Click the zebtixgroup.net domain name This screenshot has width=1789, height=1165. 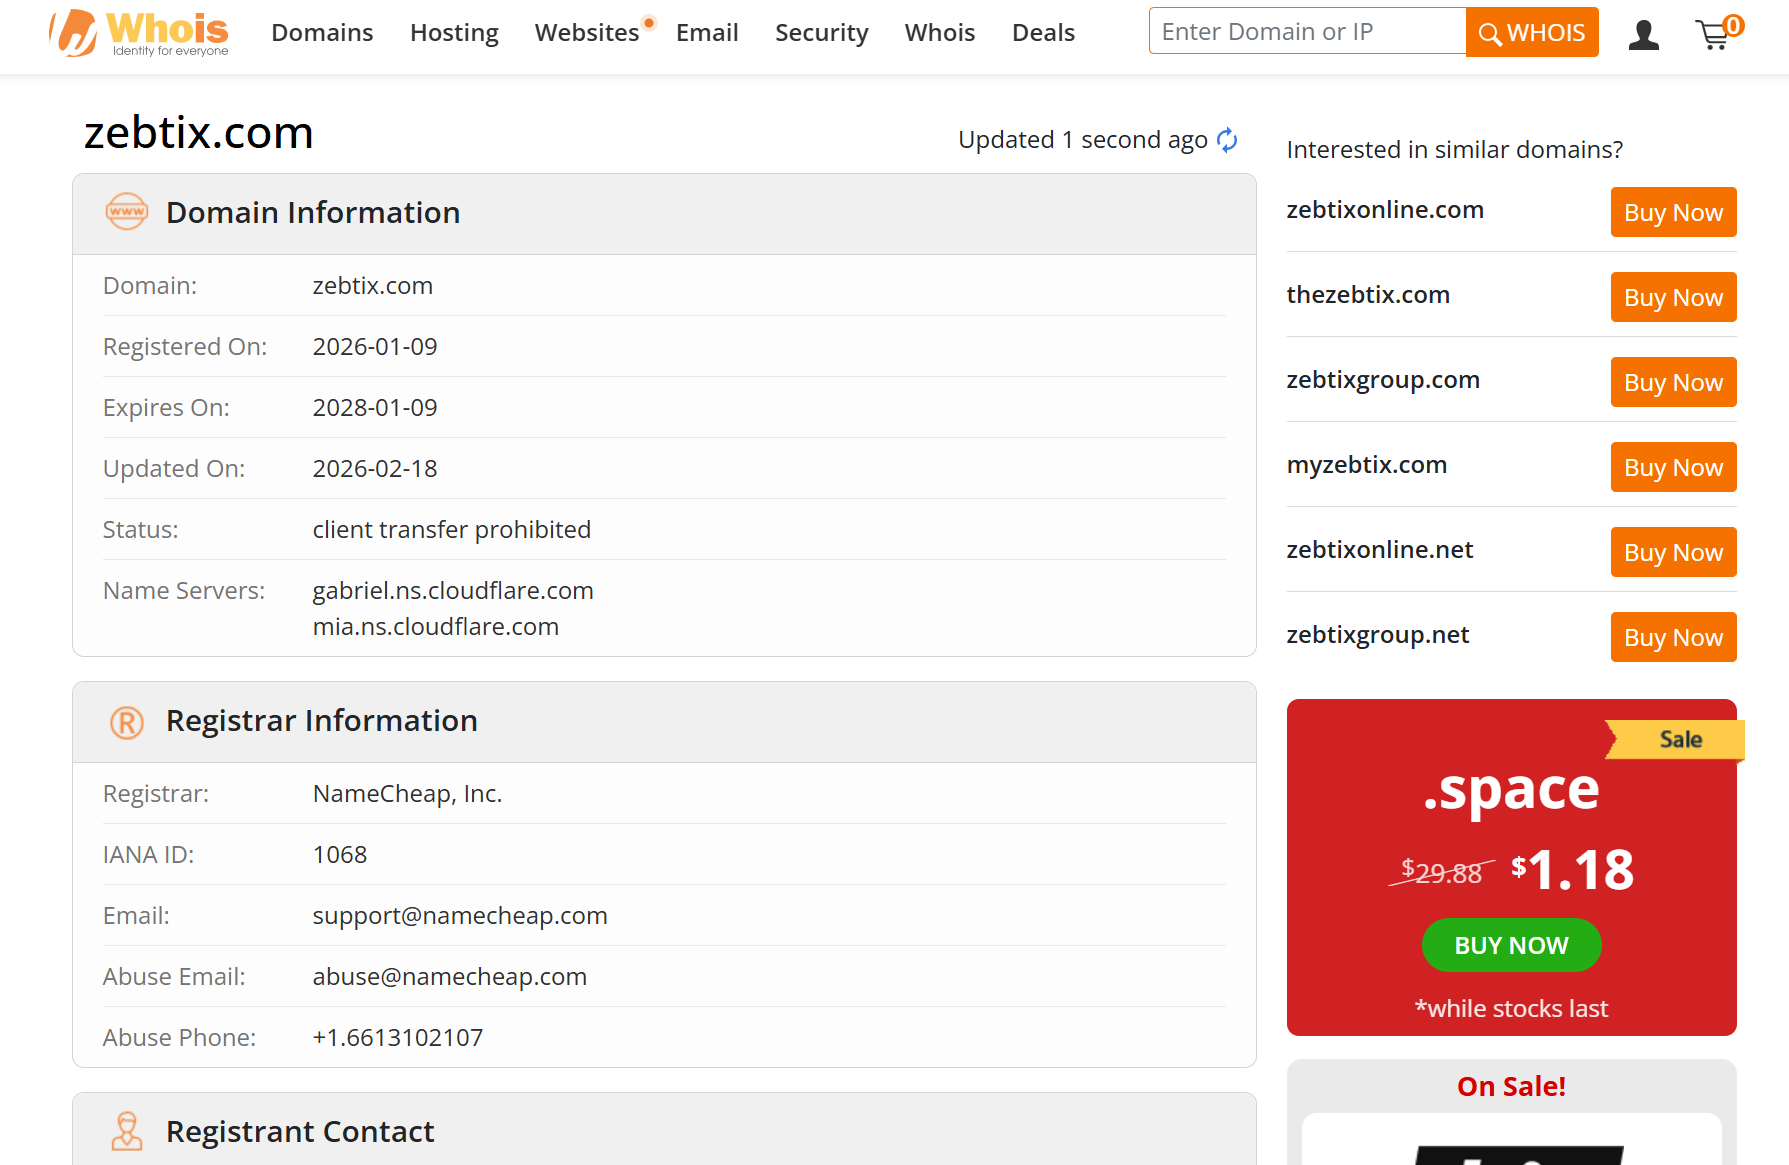point(1378,635)
